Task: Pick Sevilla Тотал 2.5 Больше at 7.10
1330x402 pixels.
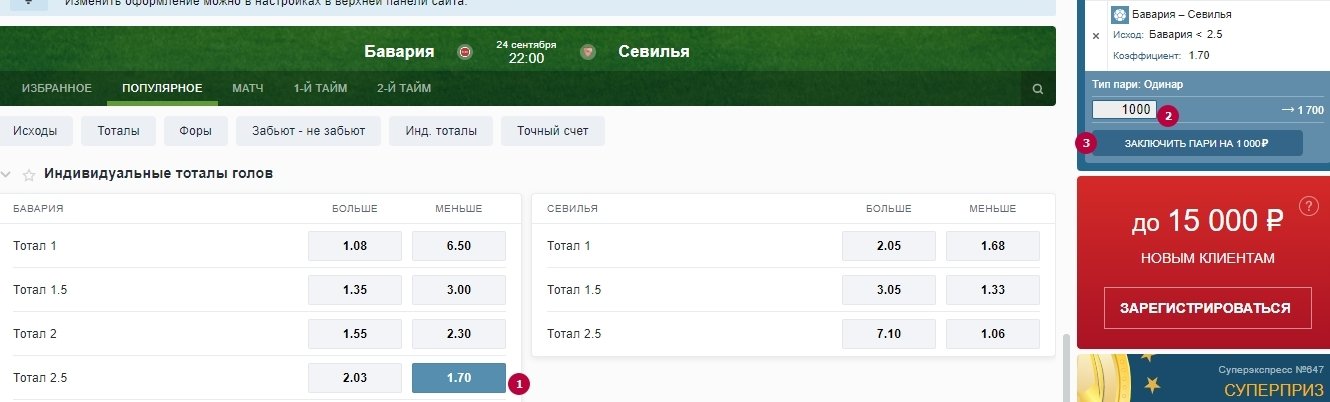Action: click(x=888, y=334)
